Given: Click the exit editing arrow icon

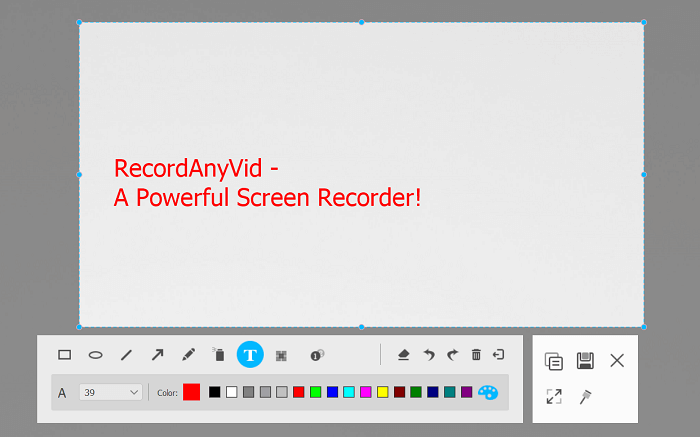Looking at the screenshot, I should pyautogui.click(x=499, y=354).
